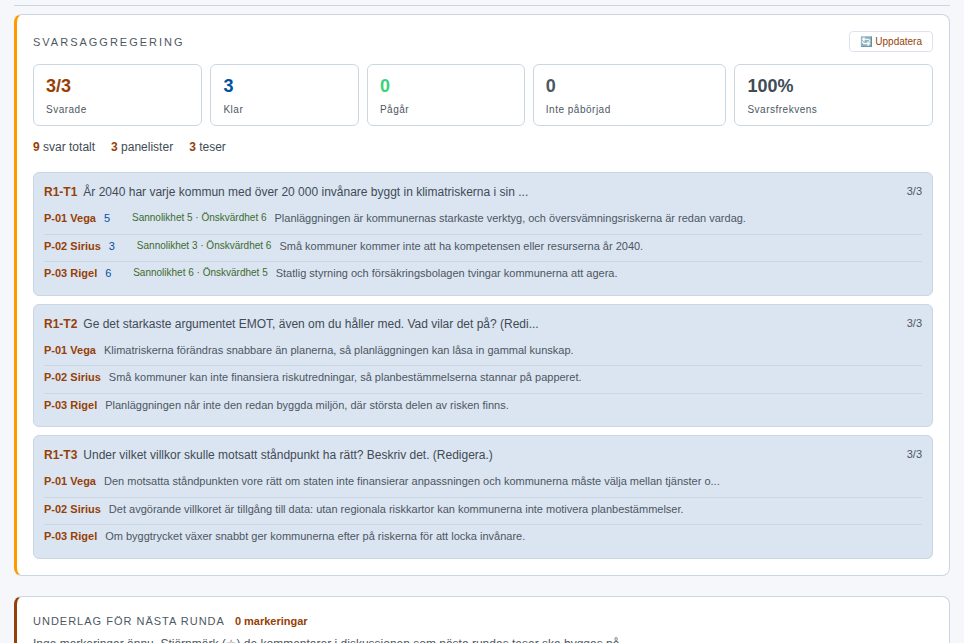The height and width of the screenshot is (643, 964).
Task: Click the '3 panelister' summary text
Action: (142, 147)
